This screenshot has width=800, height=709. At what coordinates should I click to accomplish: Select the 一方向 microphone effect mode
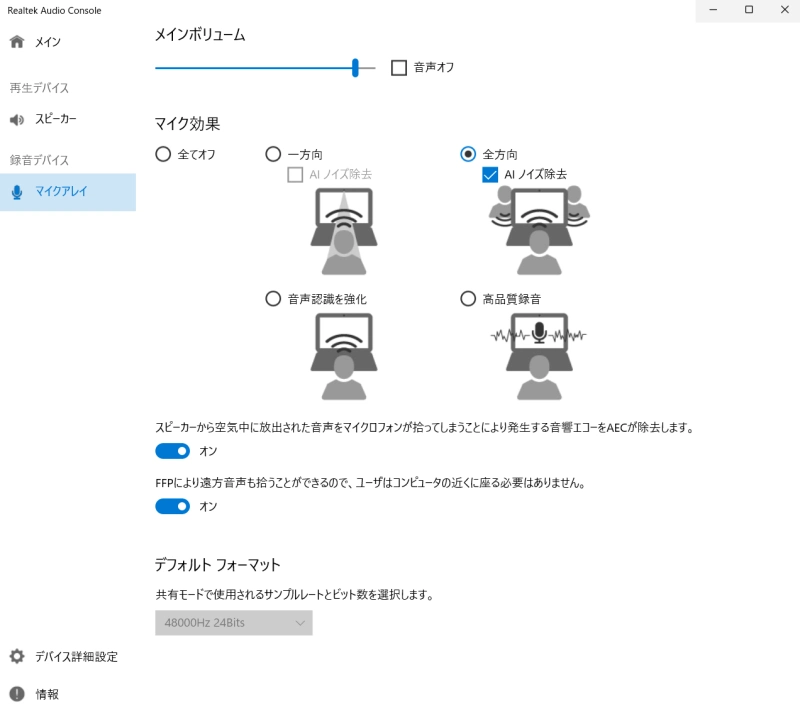[x=273, y=154]
